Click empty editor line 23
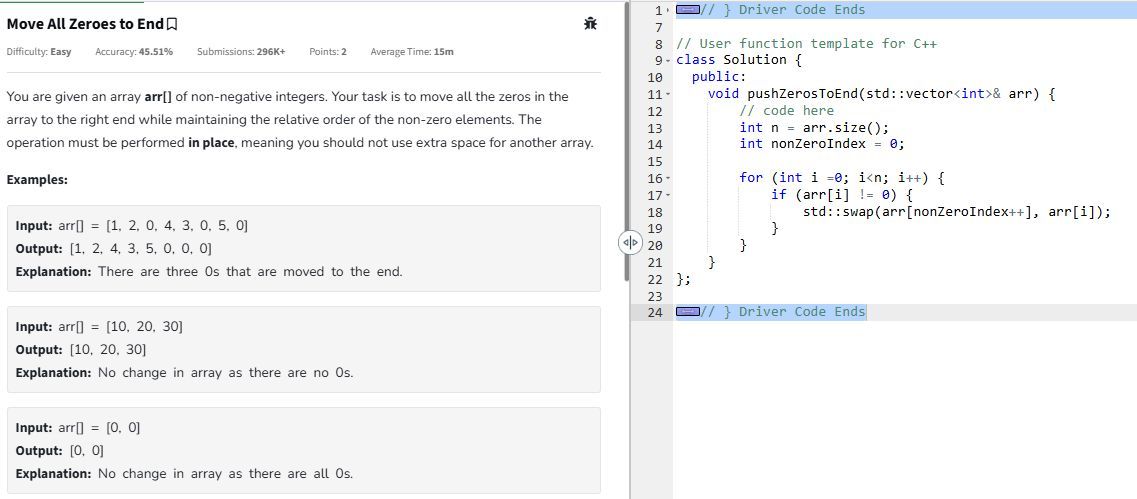Image resolution: width=1137 pixels, height=499 pixels. (x=905, y=296)
